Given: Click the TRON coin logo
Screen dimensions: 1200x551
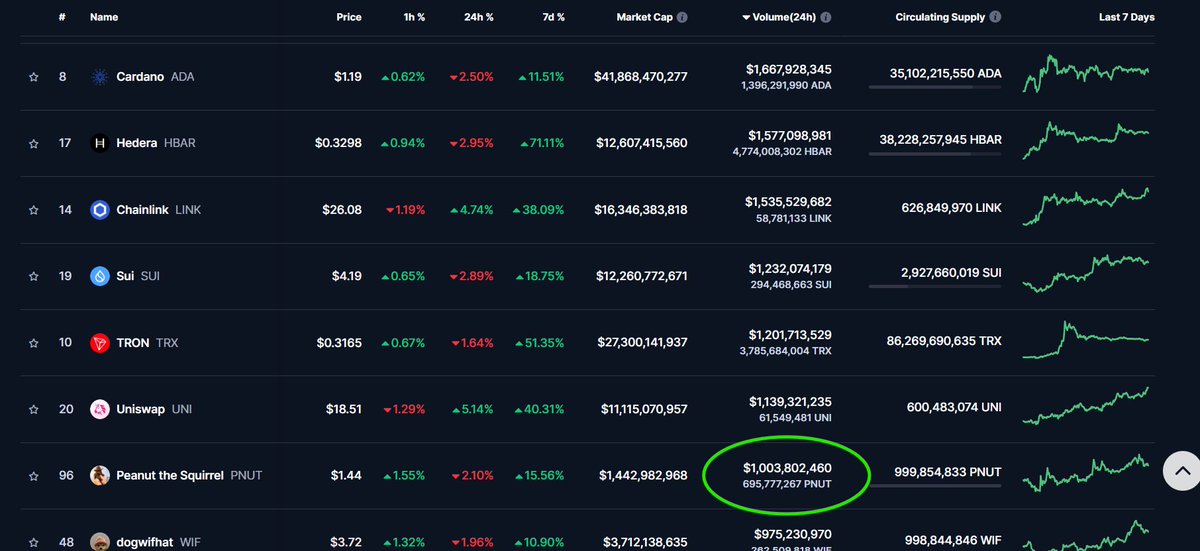Looking at the screenshot, I should (x=99, y=343).
